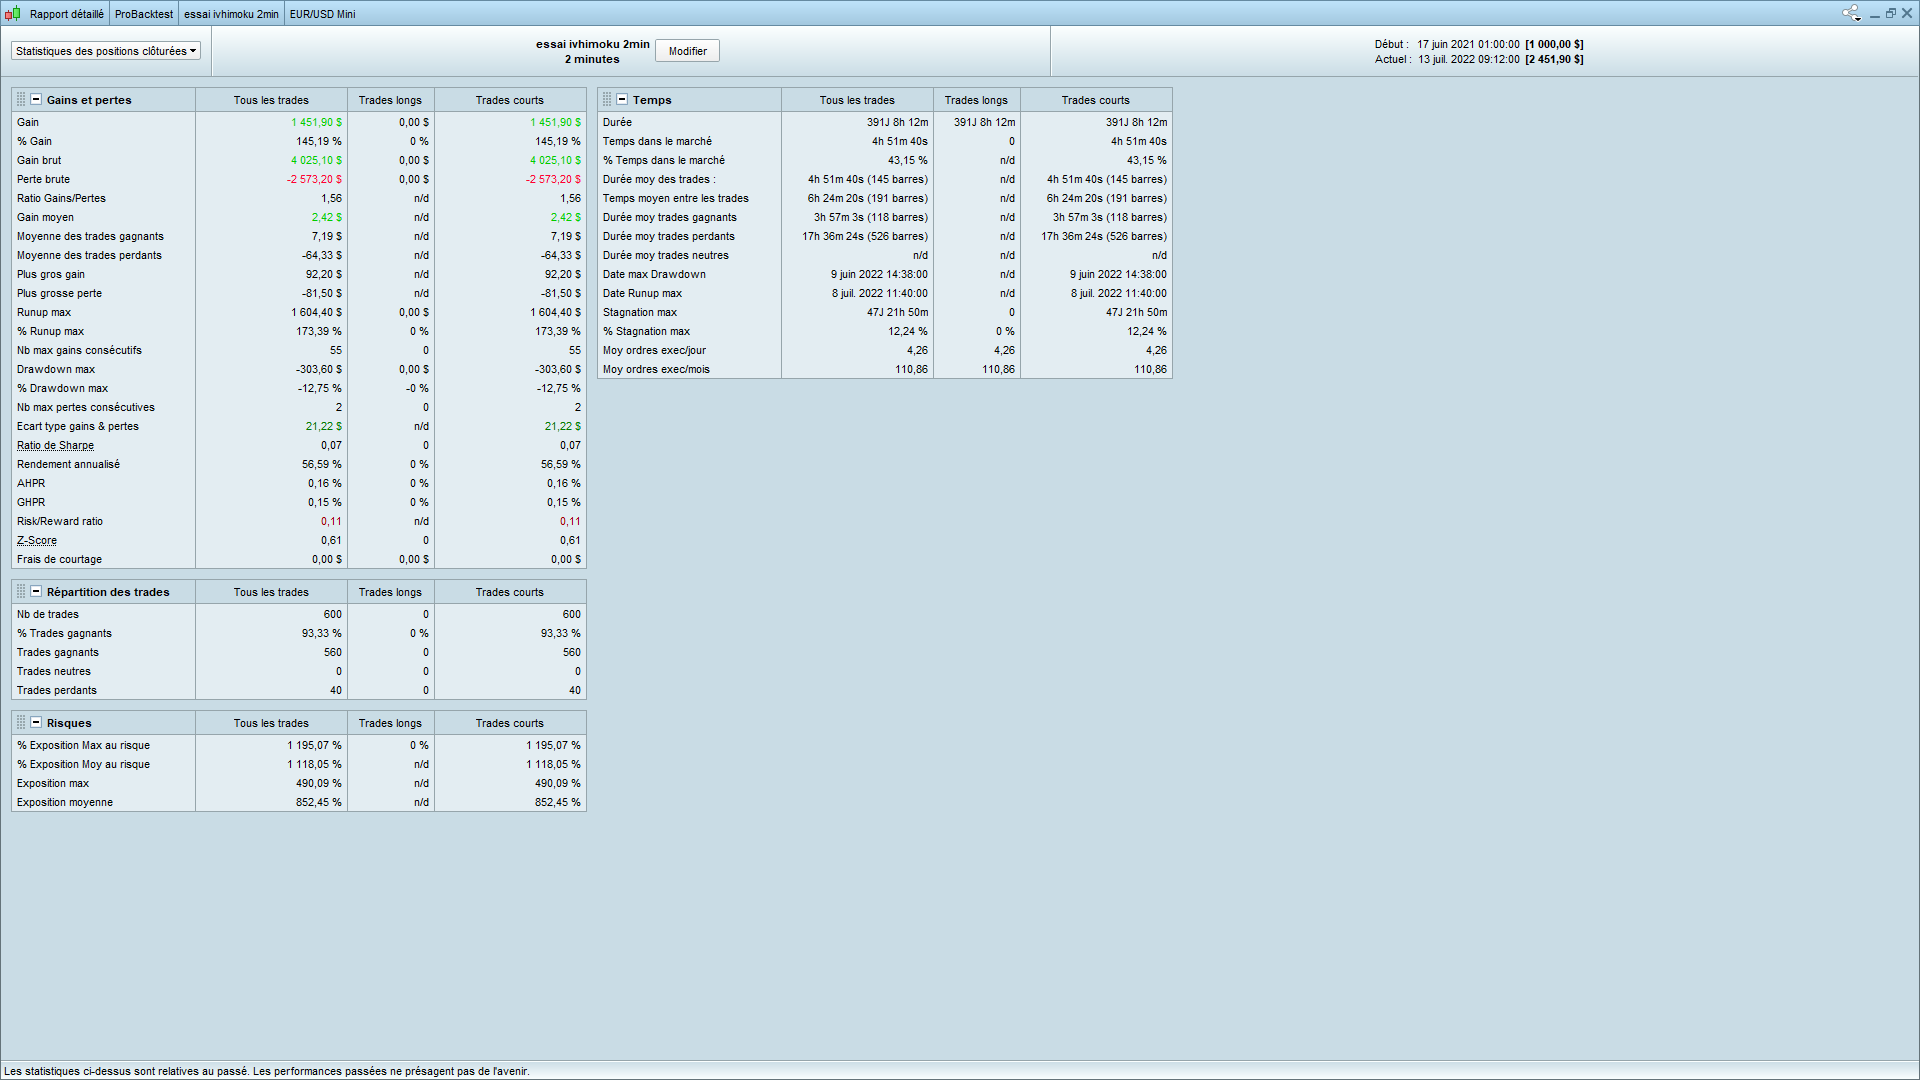1920x1080 pixels.
Task: Click the Modifier button
Action: [x=687, y=51]
